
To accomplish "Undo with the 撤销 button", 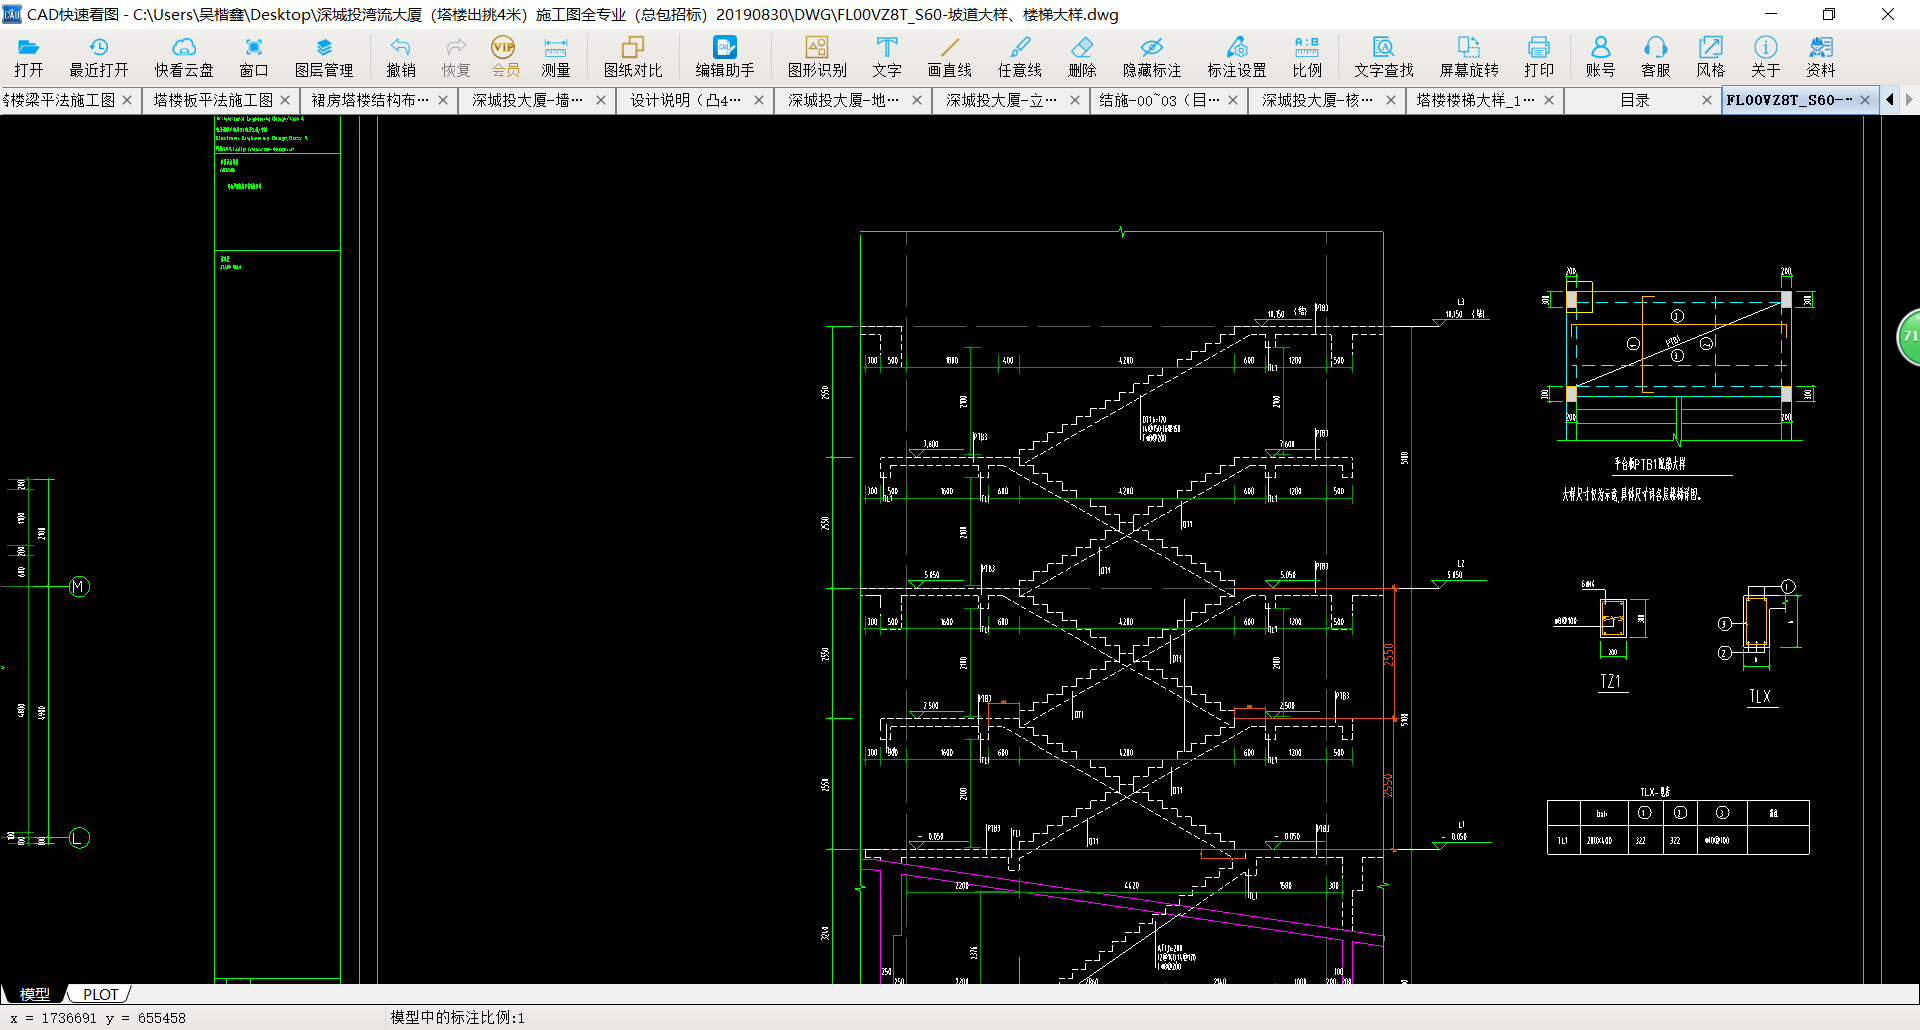I will pyautogui.click(x=401, y=57).
